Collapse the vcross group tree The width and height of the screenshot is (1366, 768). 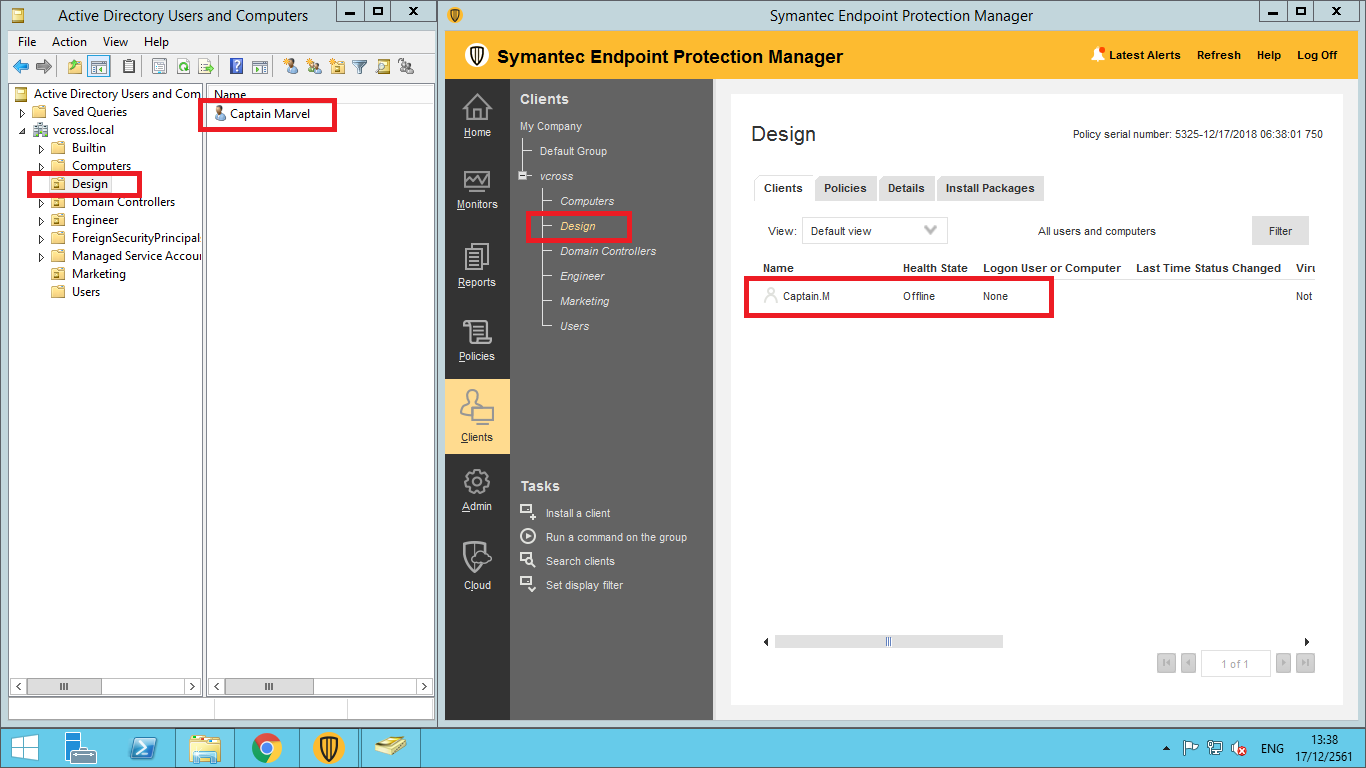click(x=523, y=176)
